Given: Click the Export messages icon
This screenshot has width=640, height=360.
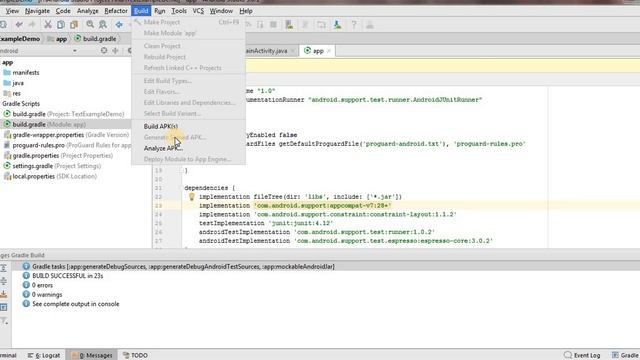Looking at the screenshot, I should click(4, 294).
